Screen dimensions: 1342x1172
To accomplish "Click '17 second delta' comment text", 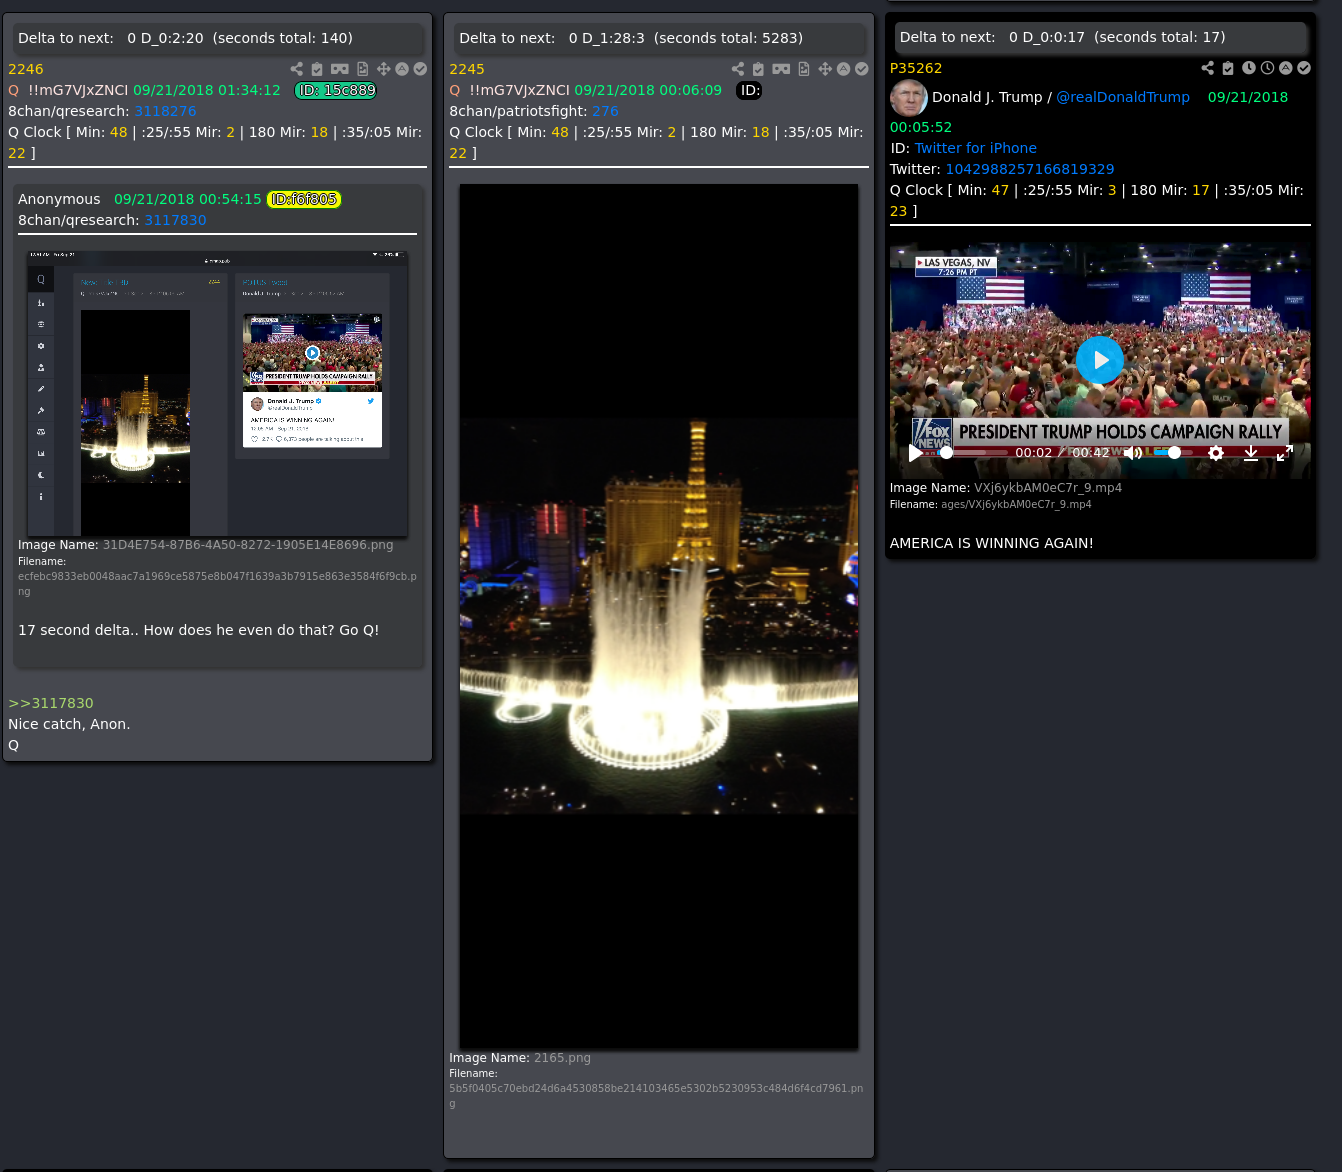I will [x=198, y=630].
